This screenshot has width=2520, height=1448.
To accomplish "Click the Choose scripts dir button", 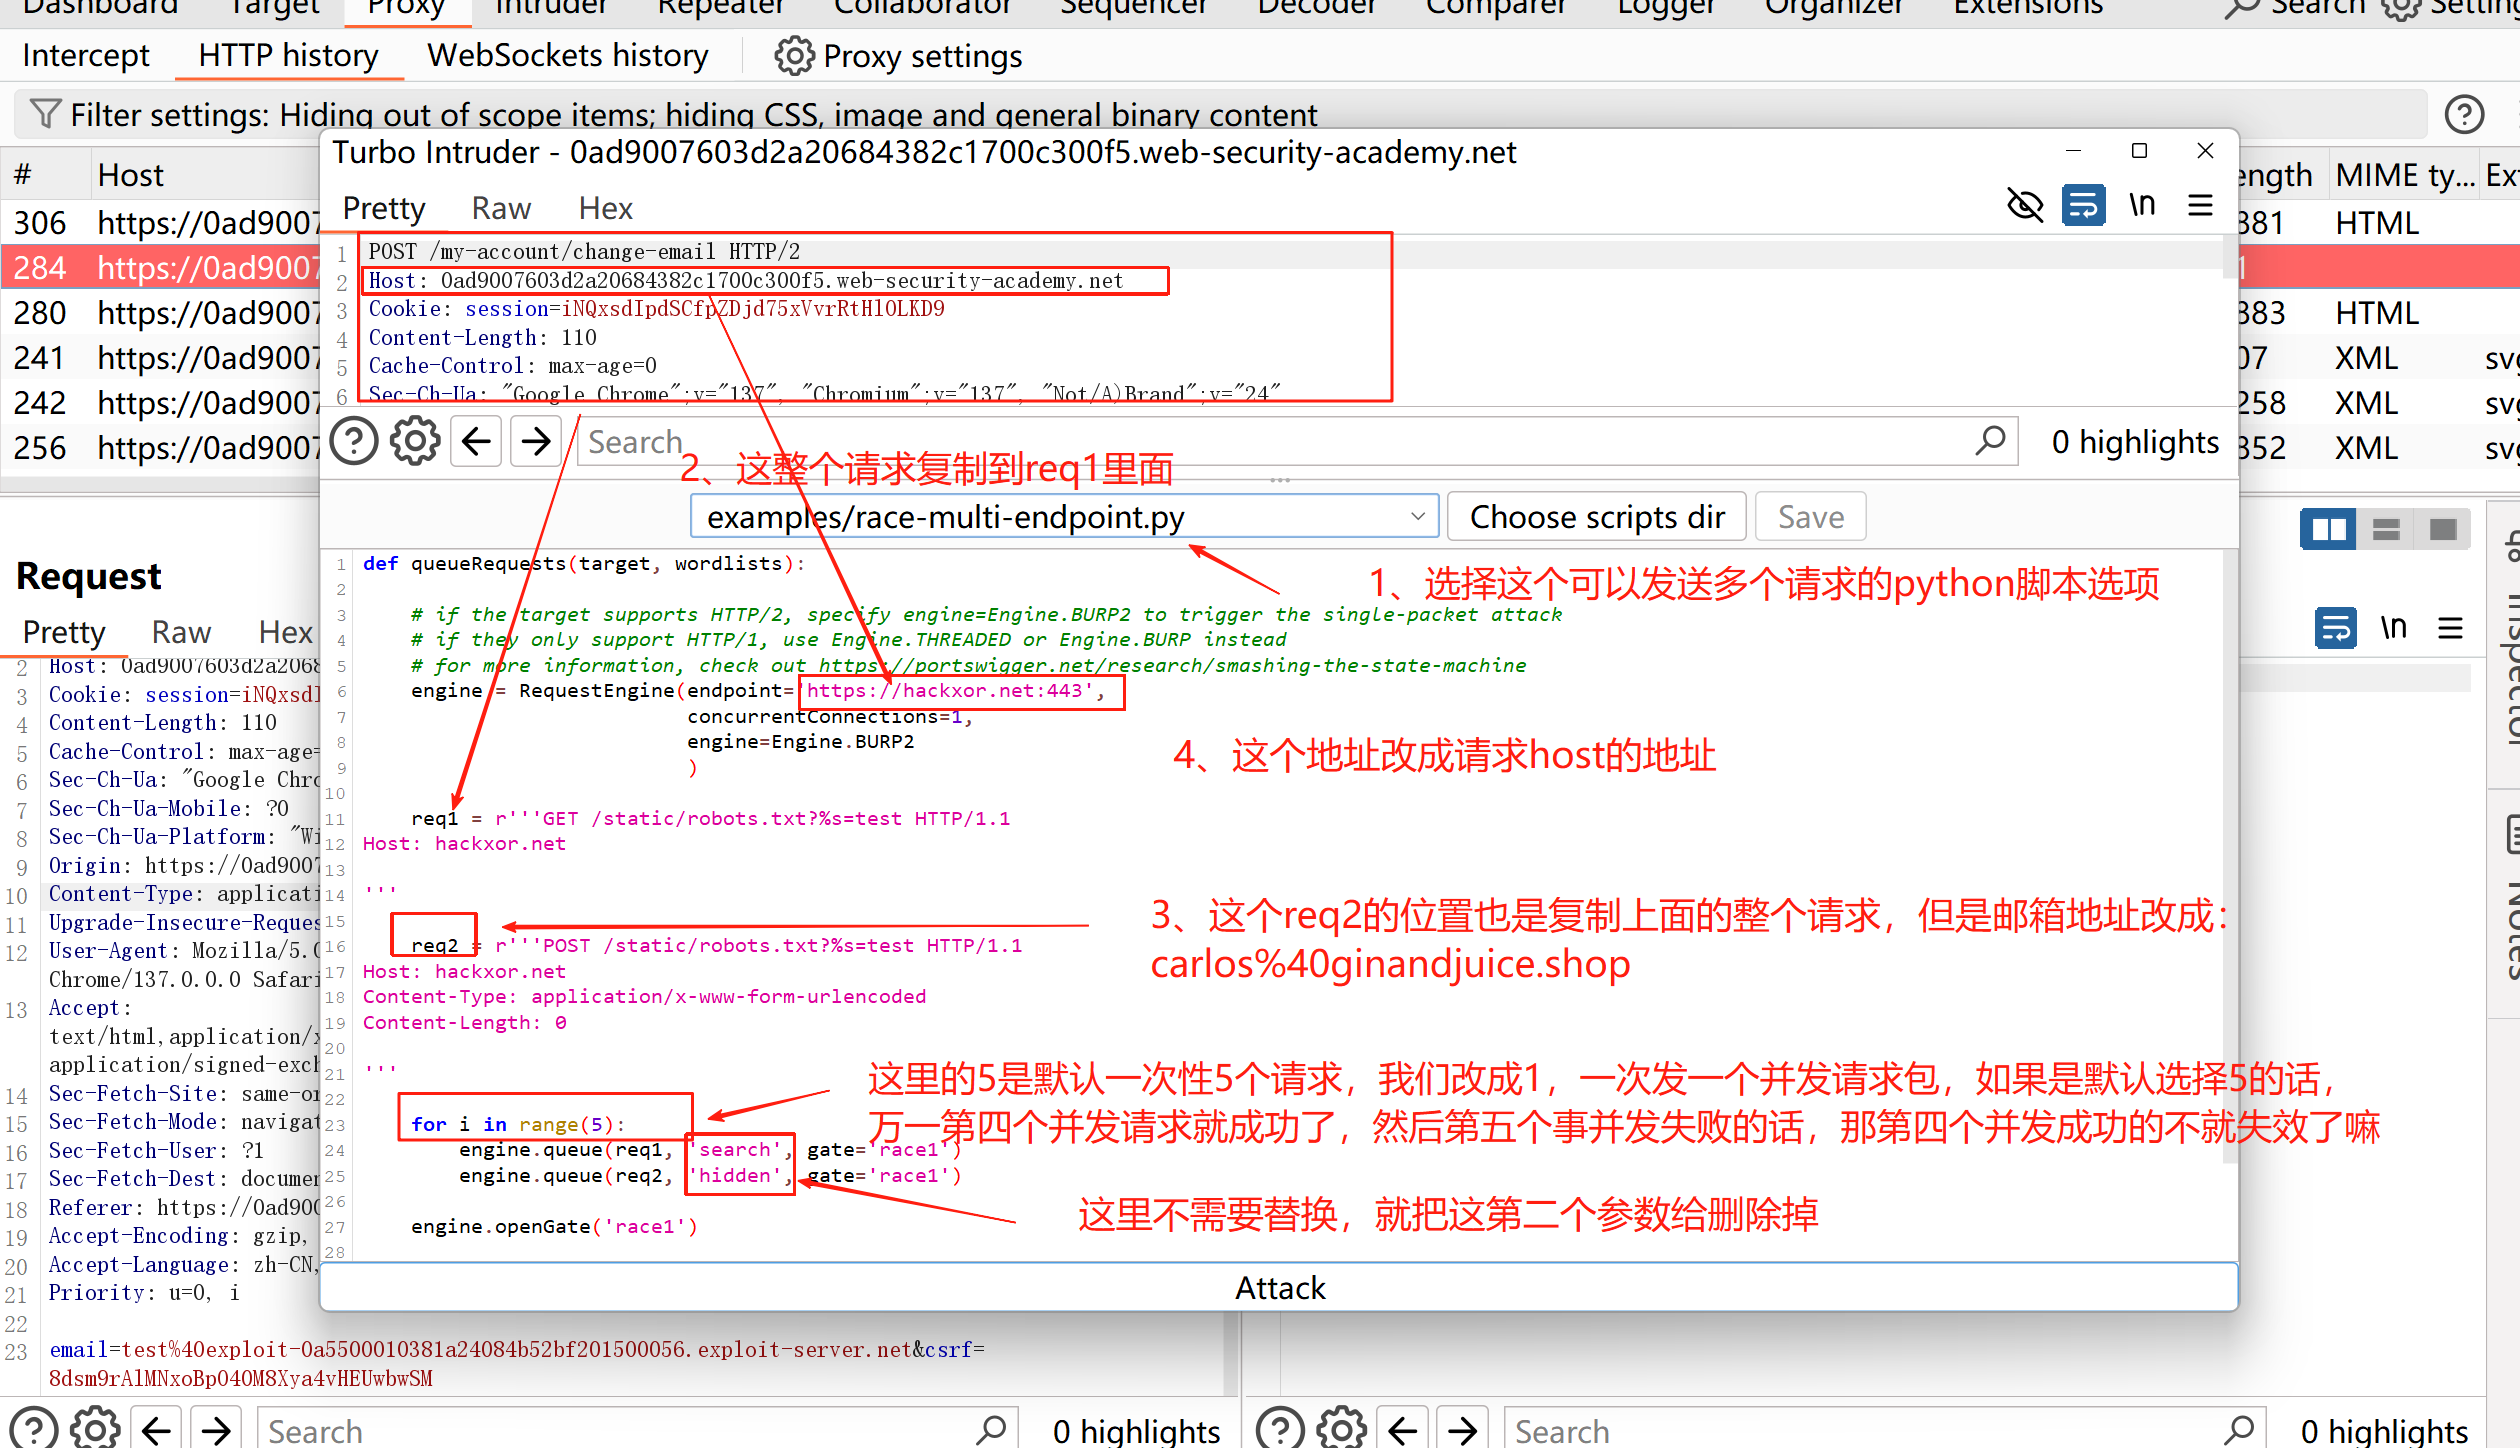I will (x=1596, y=517).
